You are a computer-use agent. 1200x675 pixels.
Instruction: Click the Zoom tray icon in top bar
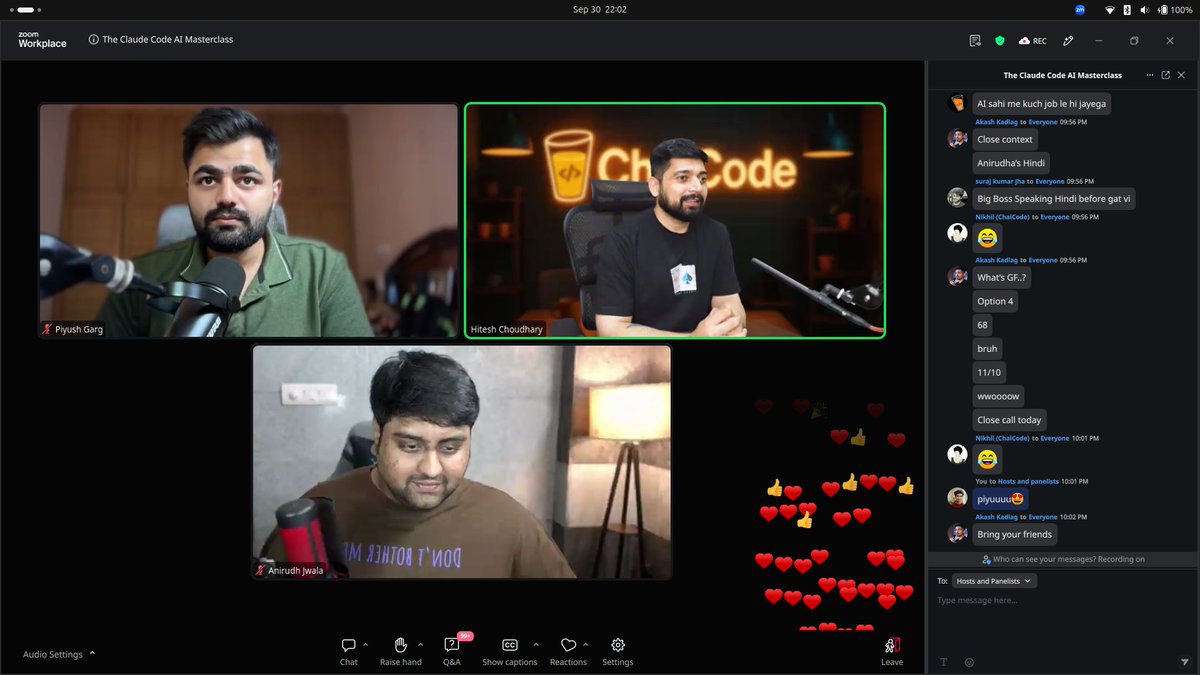[x=1080, y=9]
